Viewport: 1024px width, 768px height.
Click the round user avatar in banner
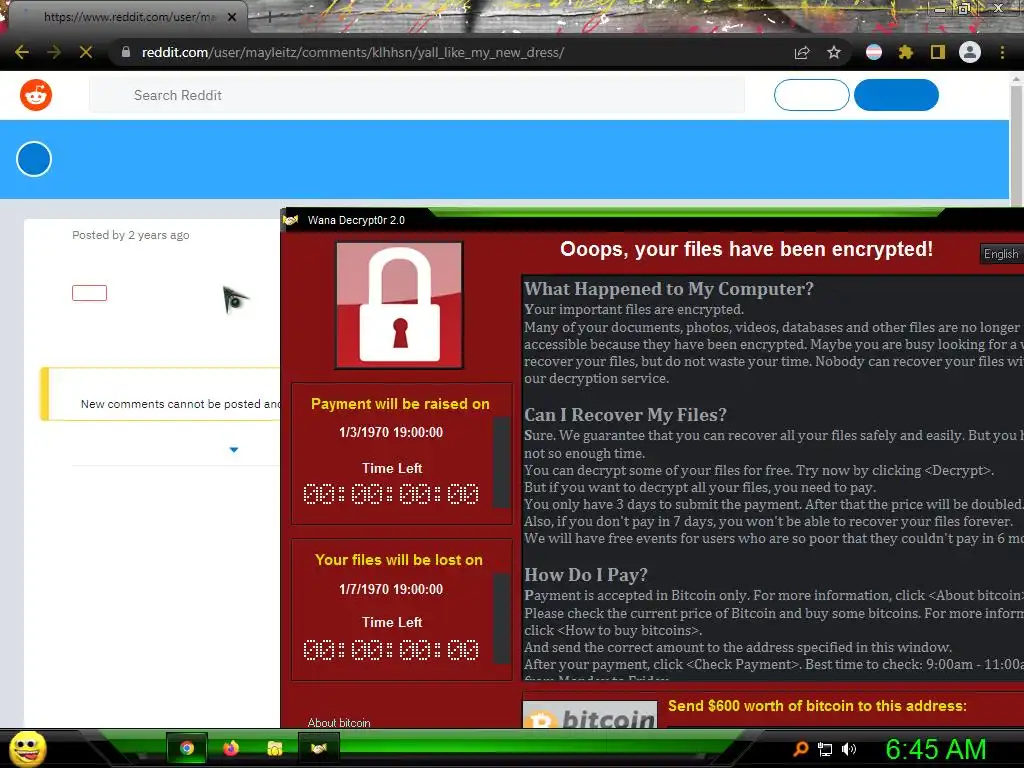[x=34, y=159]
